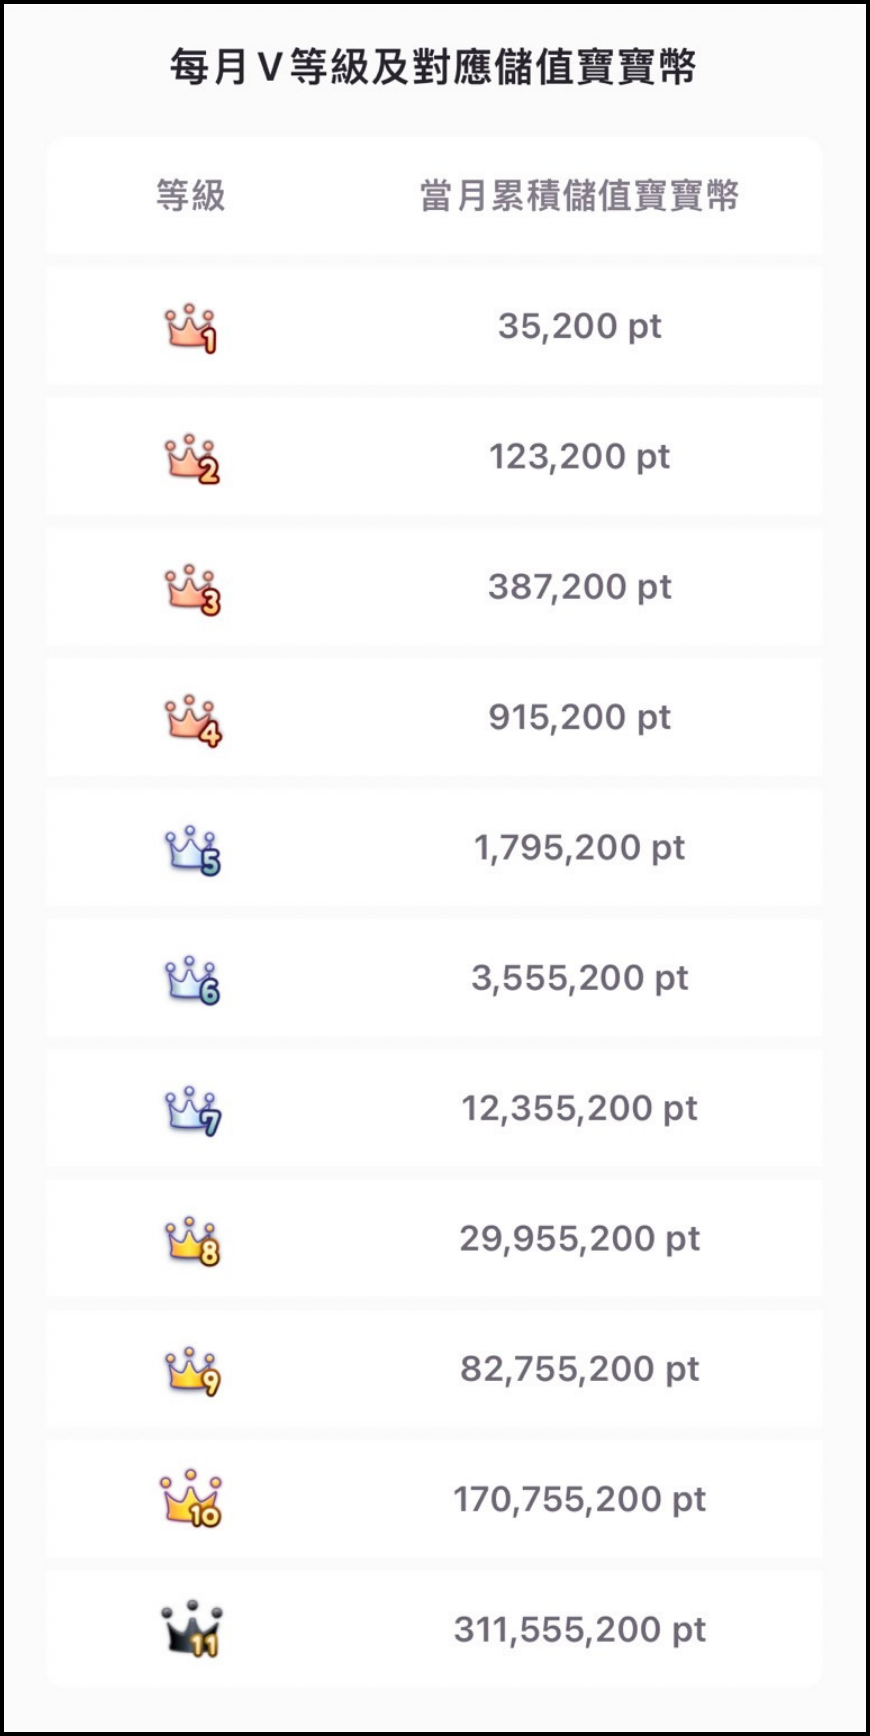Click the blue level 5 crown icon
Image resolution: width=870 pixels, height=1736 pixels.
[x=191, y=850]
